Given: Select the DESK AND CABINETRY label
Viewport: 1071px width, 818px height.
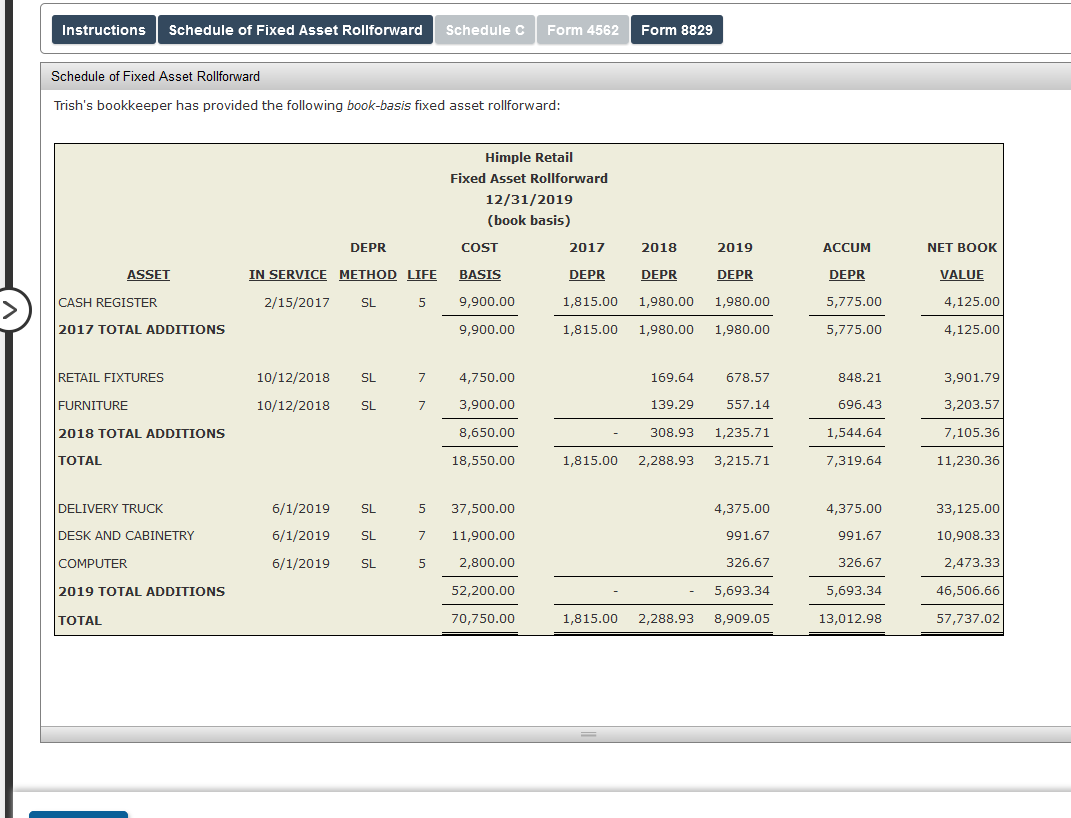Looking at the screenshot, I should pyautogui.click(x=126, y=536).
